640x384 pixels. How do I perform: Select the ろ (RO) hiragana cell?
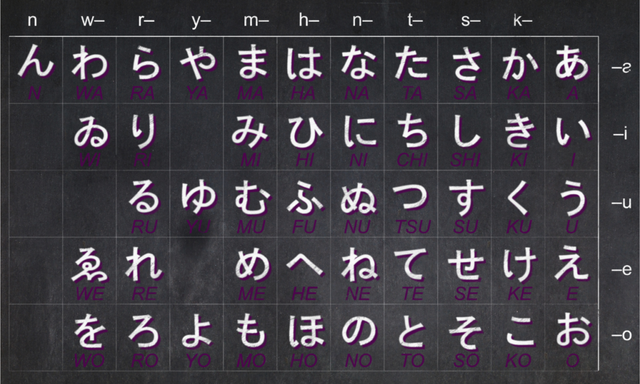(x=143, y=337)
